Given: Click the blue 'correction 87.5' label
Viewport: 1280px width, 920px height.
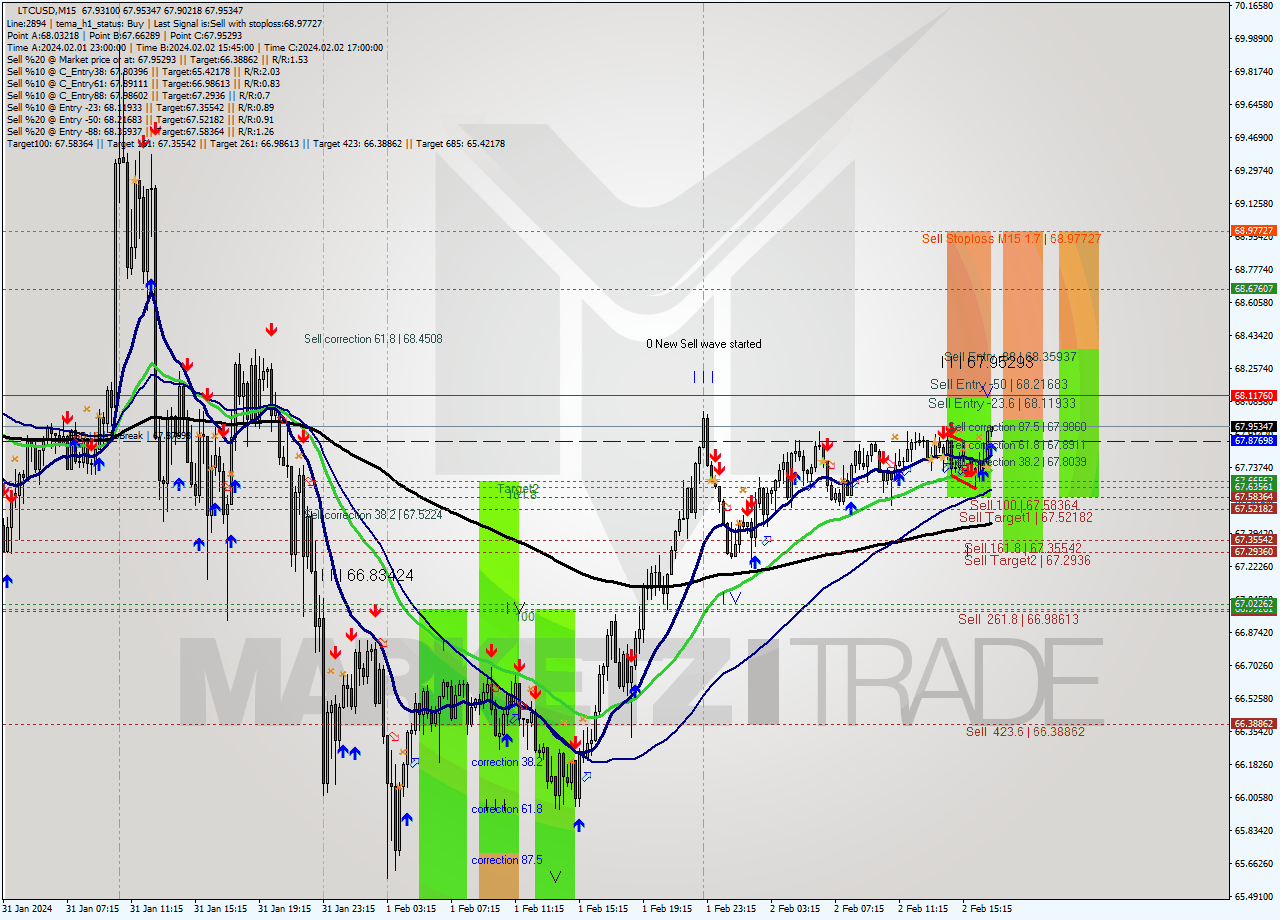Looking at the screenshot, I should coord(507,860).
